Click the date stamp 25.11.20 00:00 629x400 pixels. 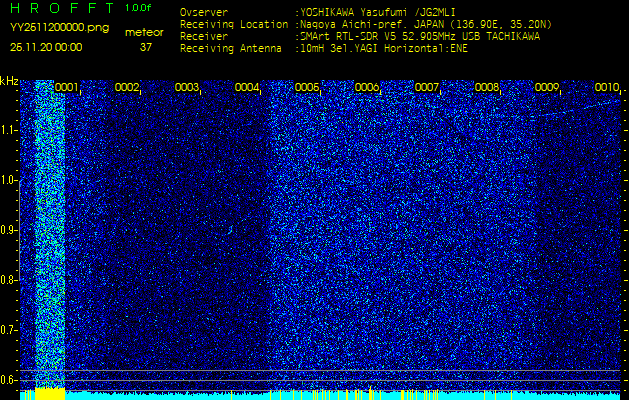click(46, 47)
